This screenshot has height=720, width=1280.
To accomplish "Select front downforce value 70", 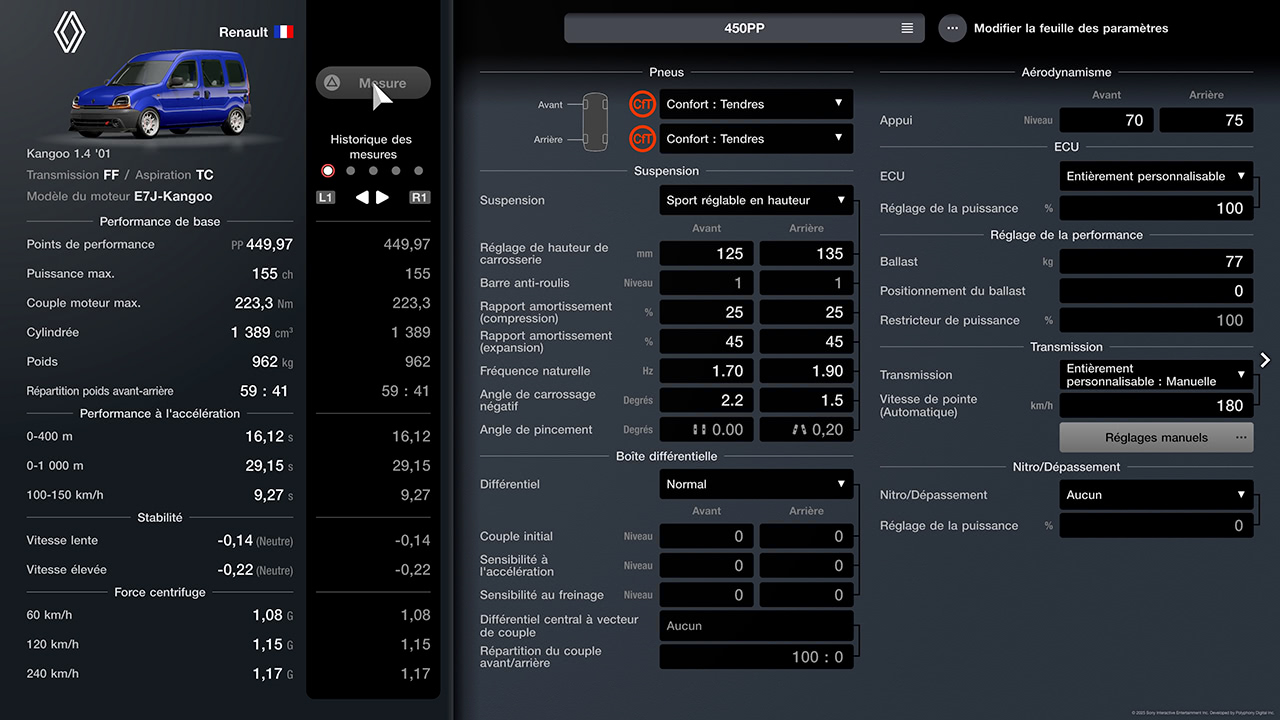I will [1107, 120].
